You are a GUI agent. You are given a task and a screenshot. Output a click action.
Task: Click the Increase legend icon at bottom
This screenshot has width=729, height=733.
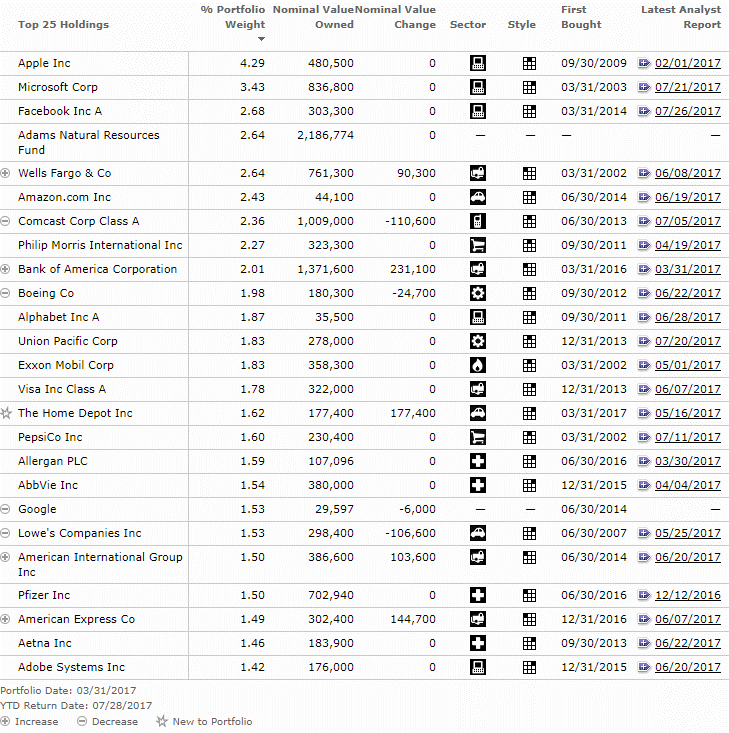[x=5, y=721]
